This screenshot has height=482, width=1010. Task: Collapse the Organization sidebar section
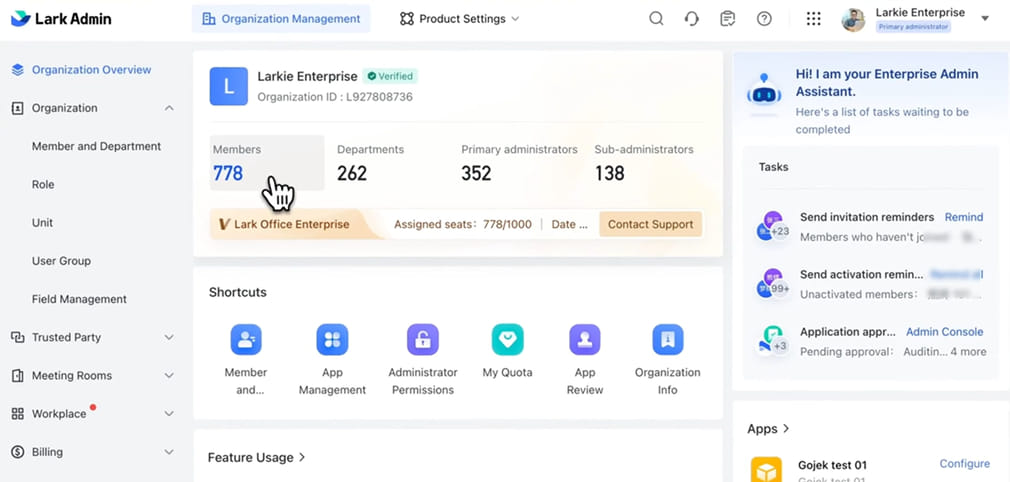[169, 108]
